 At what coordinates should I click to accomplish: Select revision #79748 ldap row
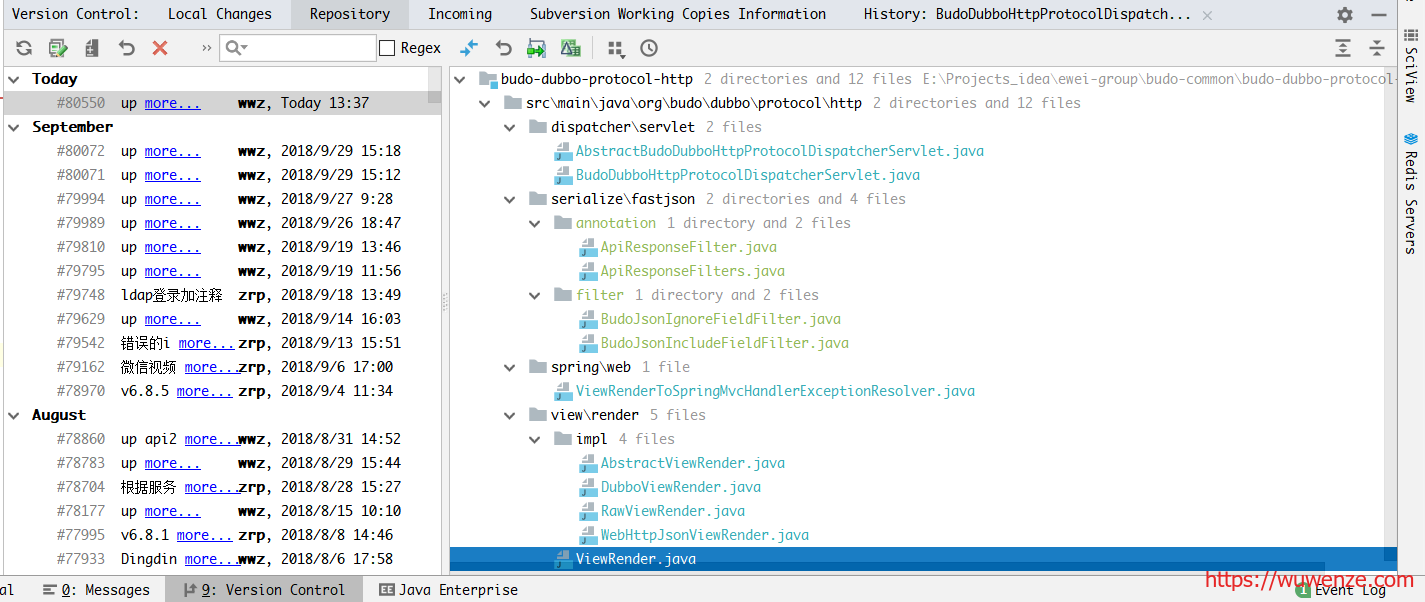click(222, 295)
